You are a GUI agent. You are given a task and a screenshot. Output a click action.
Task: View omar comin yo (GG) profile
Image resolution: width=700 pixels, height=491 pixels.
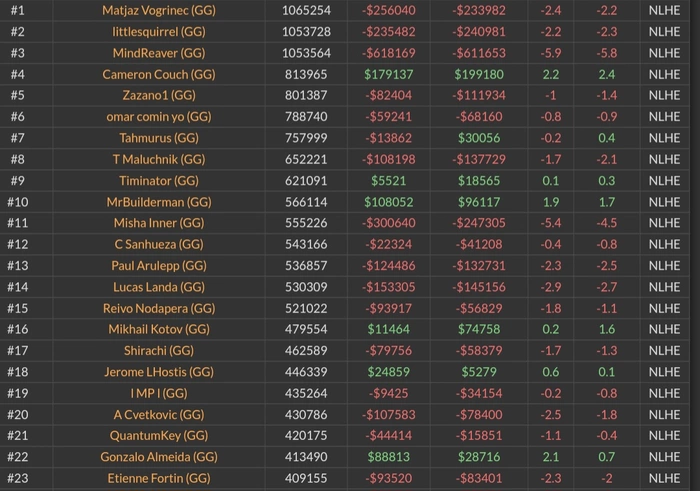pyautogui.click(x=159, y=117)
